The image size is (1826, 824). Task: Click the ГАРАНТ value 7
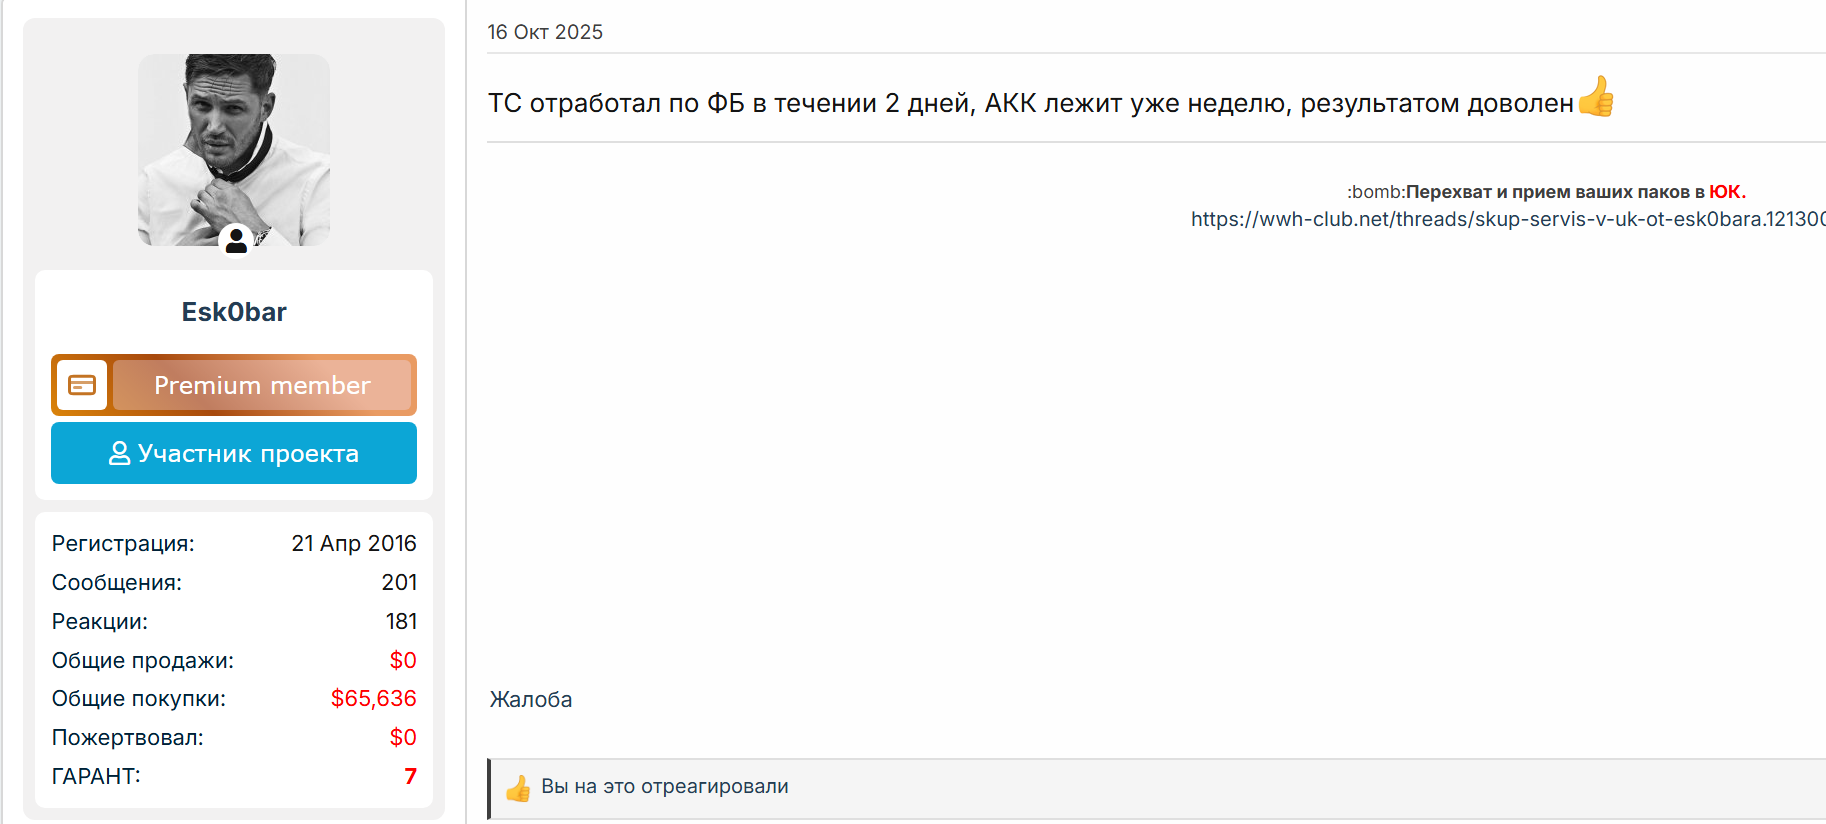tap(410, 776)
